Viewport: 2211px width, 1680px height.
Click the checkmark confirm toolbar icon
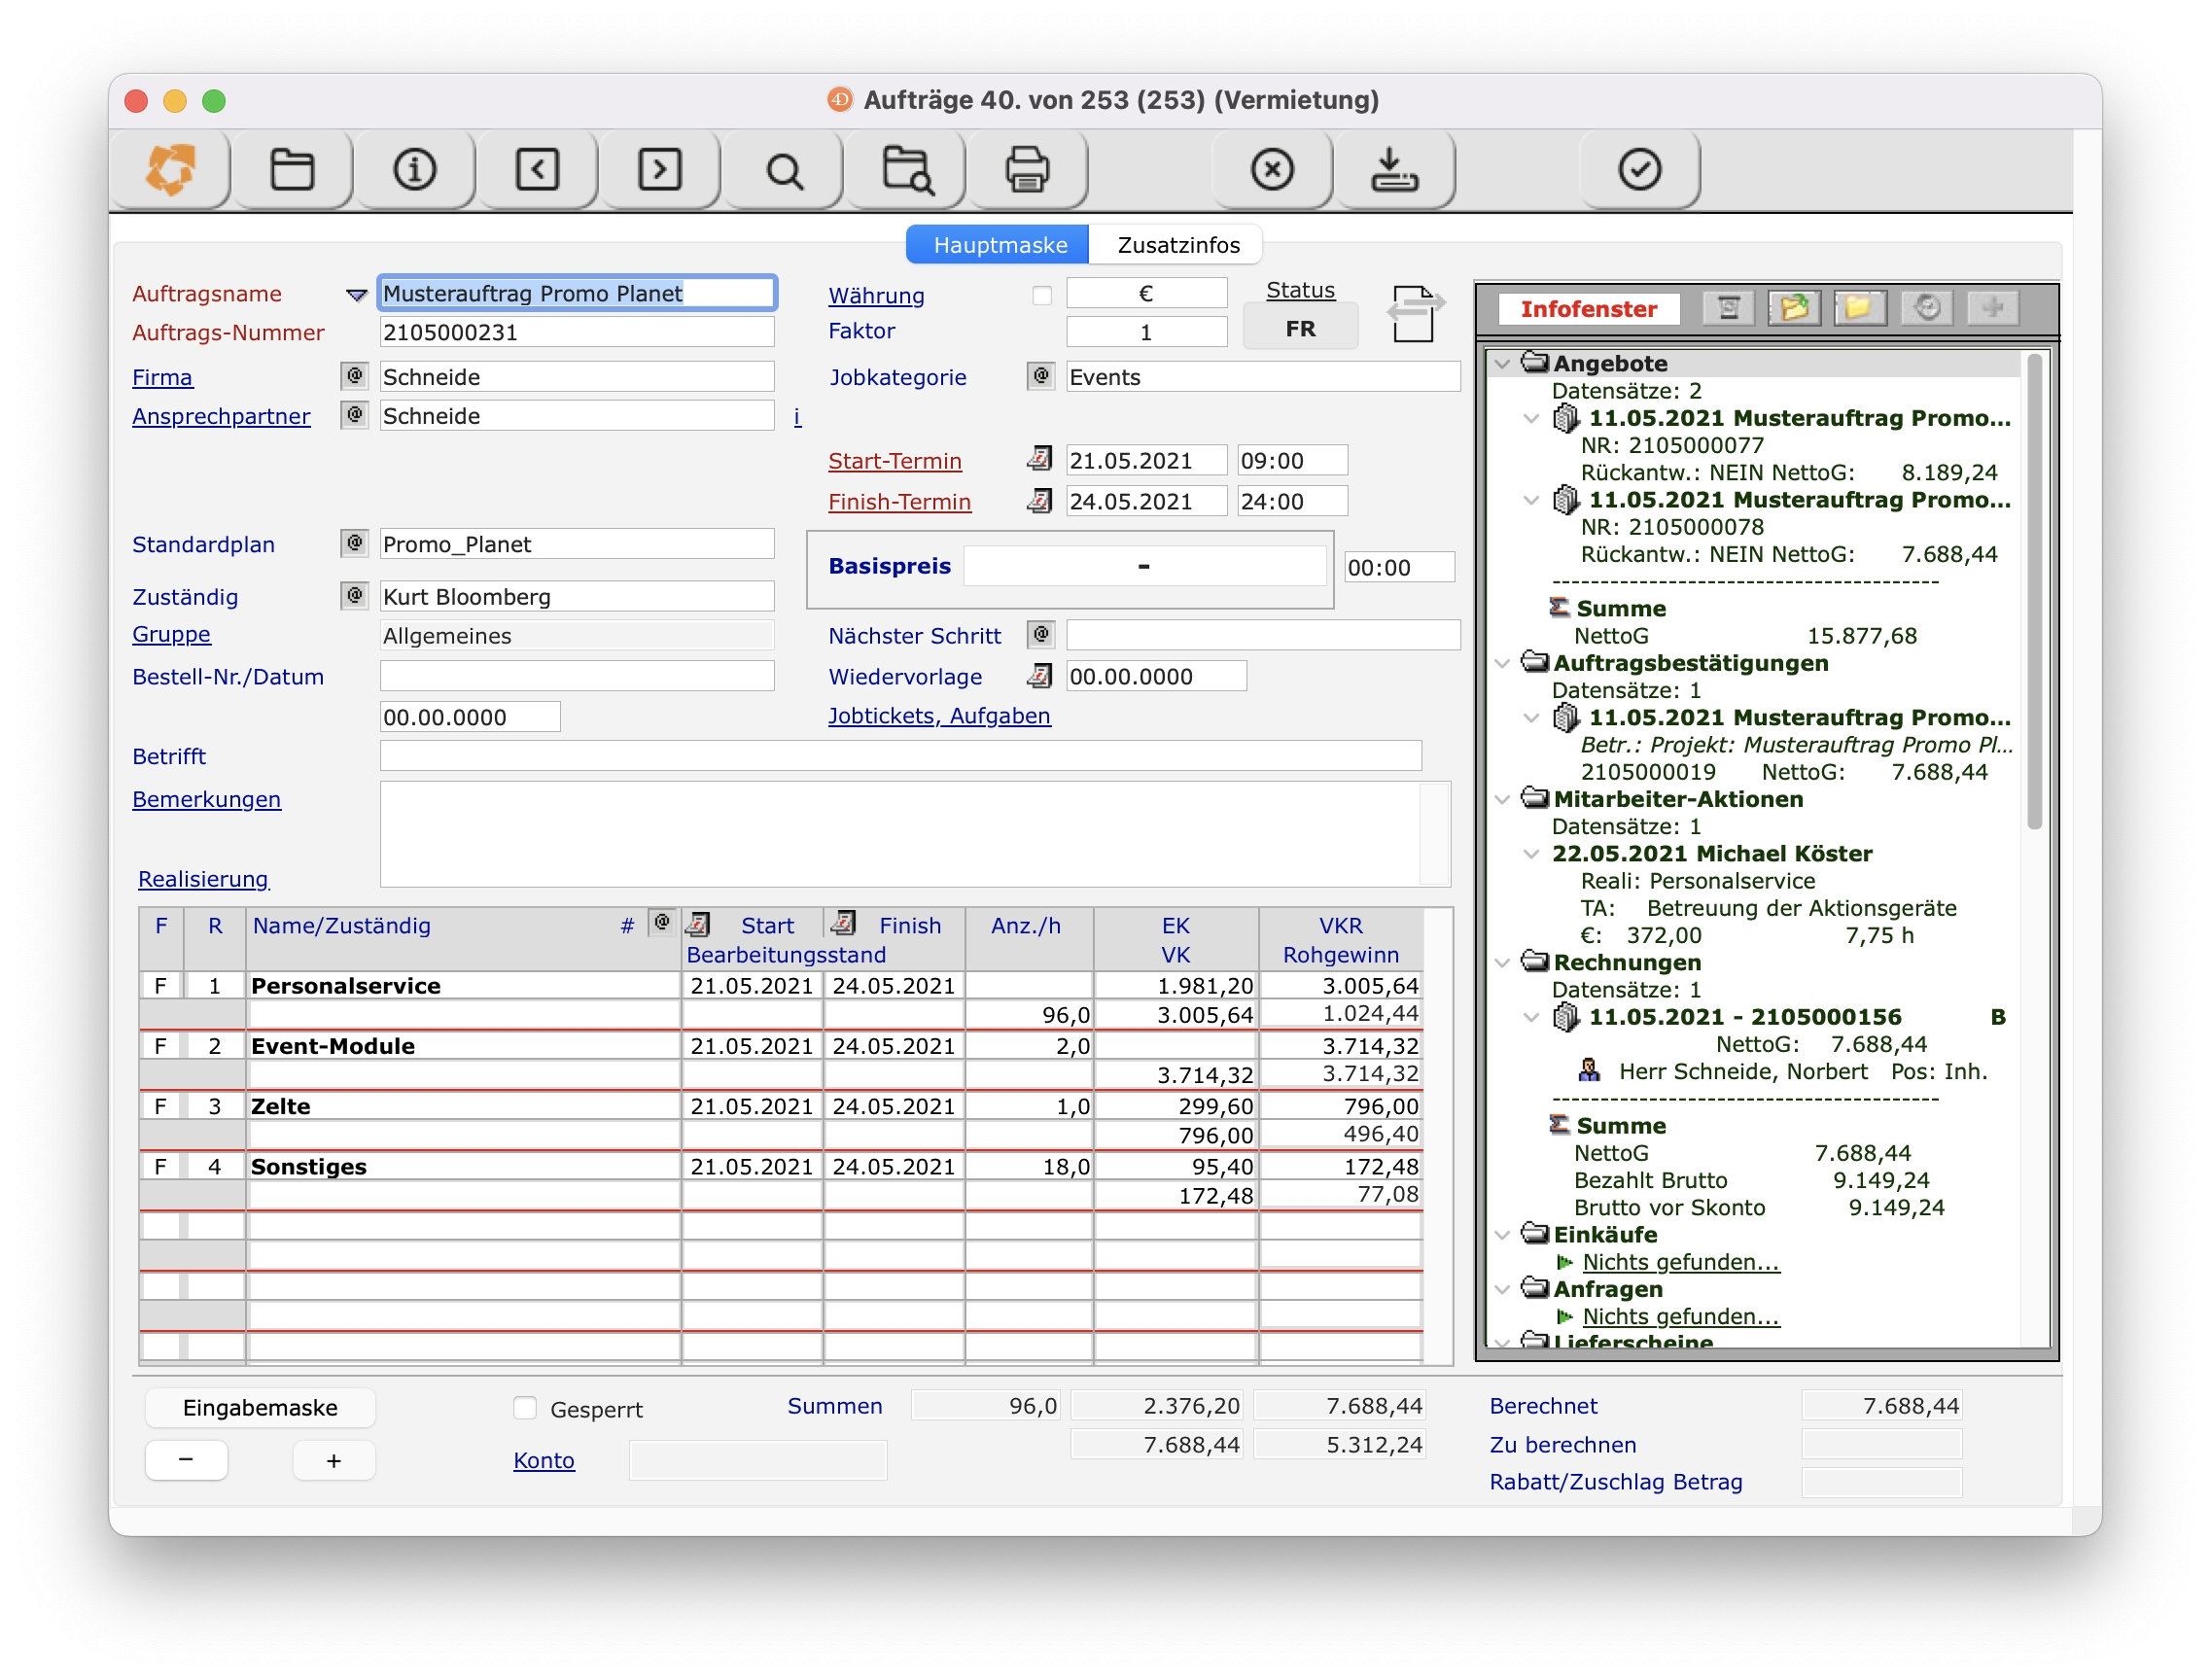(x=1639, y=170)
